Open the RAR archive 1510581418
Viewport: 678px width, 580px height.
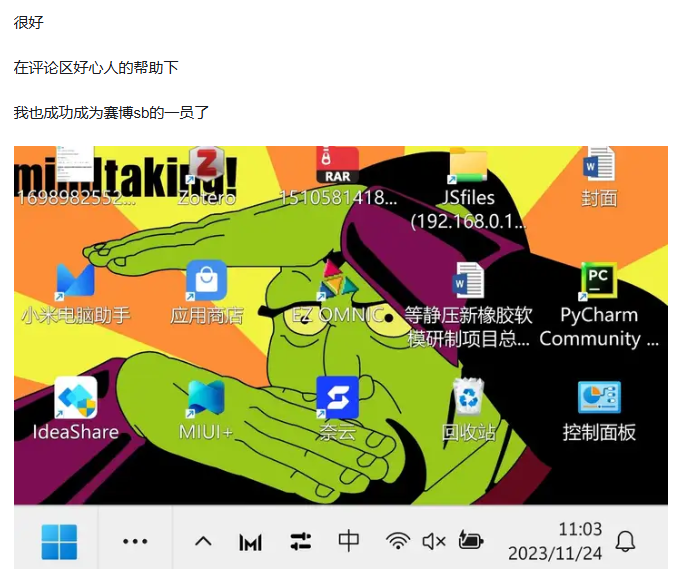tap(338, 165)
